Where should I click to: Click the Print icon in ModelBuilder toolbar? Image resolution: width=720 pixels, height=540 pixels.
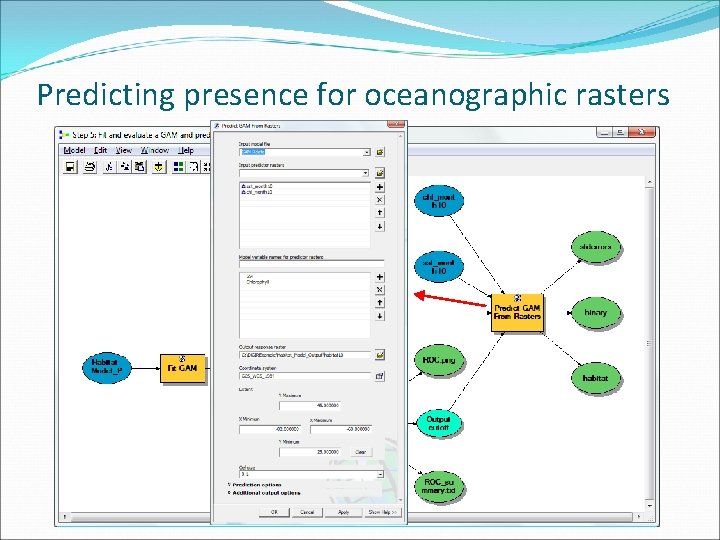(90, 167)
